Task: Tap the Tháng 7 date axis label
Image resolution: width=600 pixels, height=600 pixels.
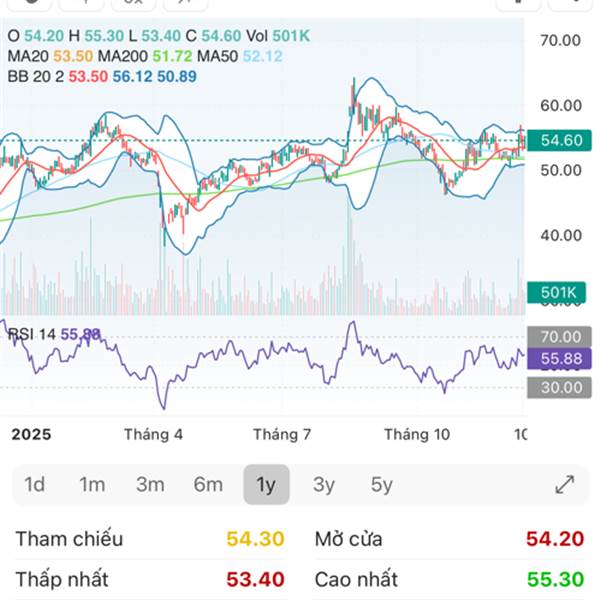Action: pos(281,434)
